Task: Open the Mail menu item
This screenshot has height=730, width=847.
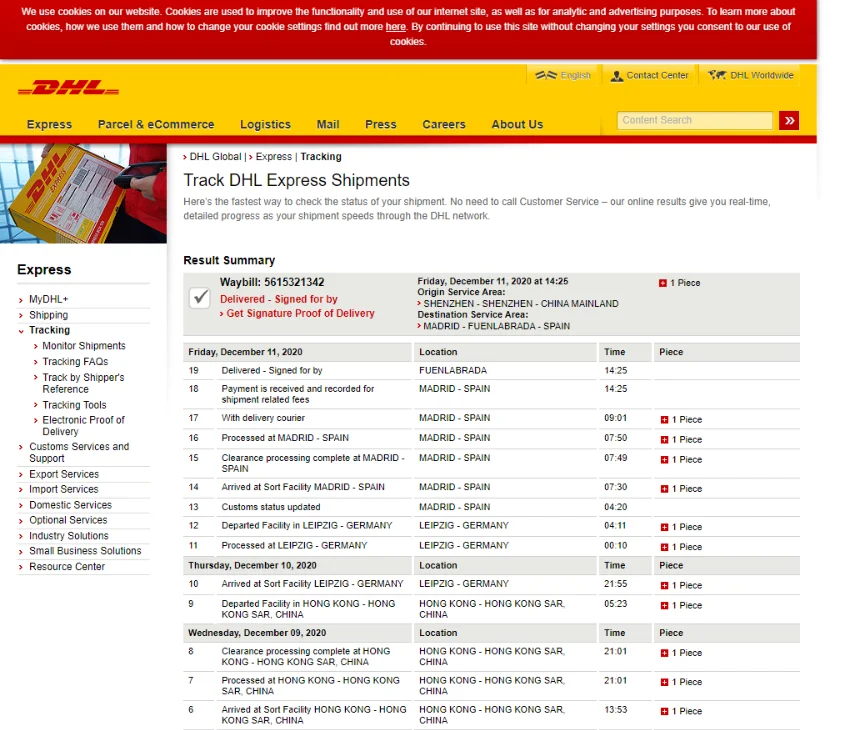Action: [x=328, y=124]
